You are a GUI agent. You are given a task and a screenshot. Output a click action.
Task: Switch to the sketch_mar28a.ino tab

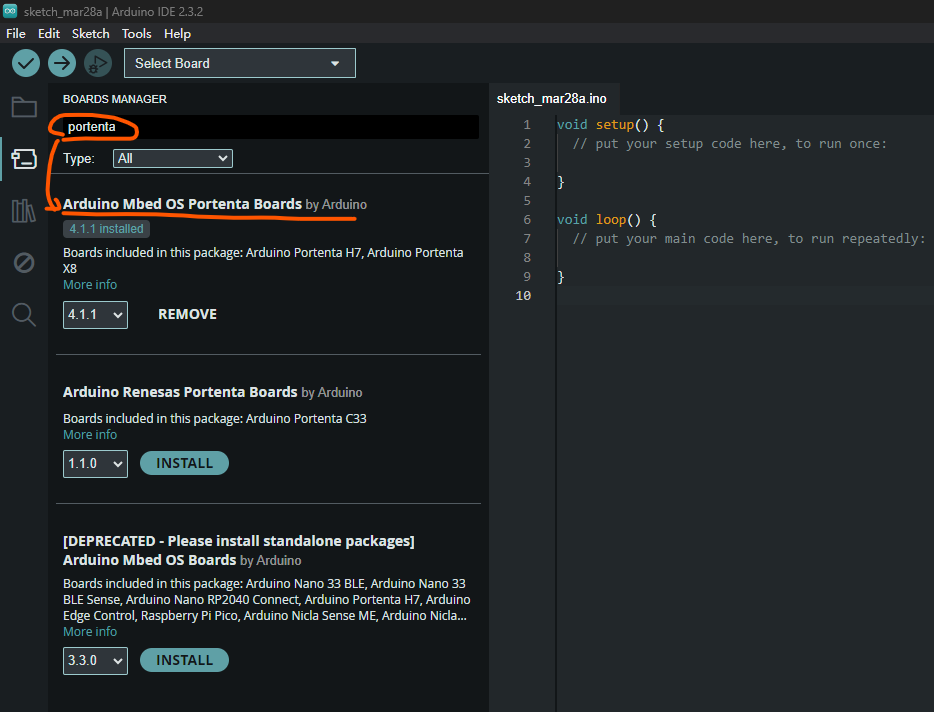click(551, 98)
